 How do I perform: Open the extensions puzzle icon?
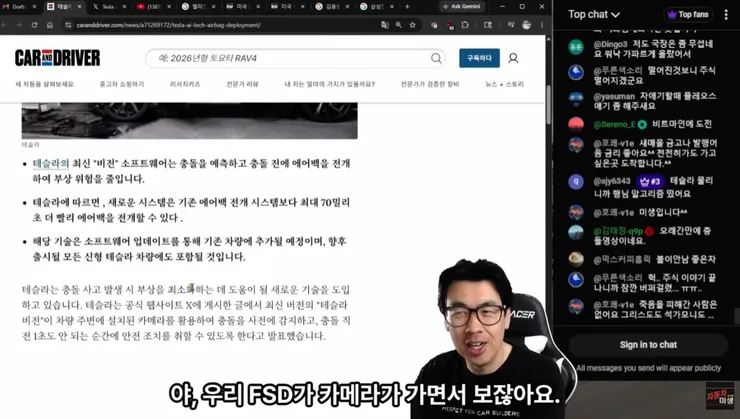465,25
